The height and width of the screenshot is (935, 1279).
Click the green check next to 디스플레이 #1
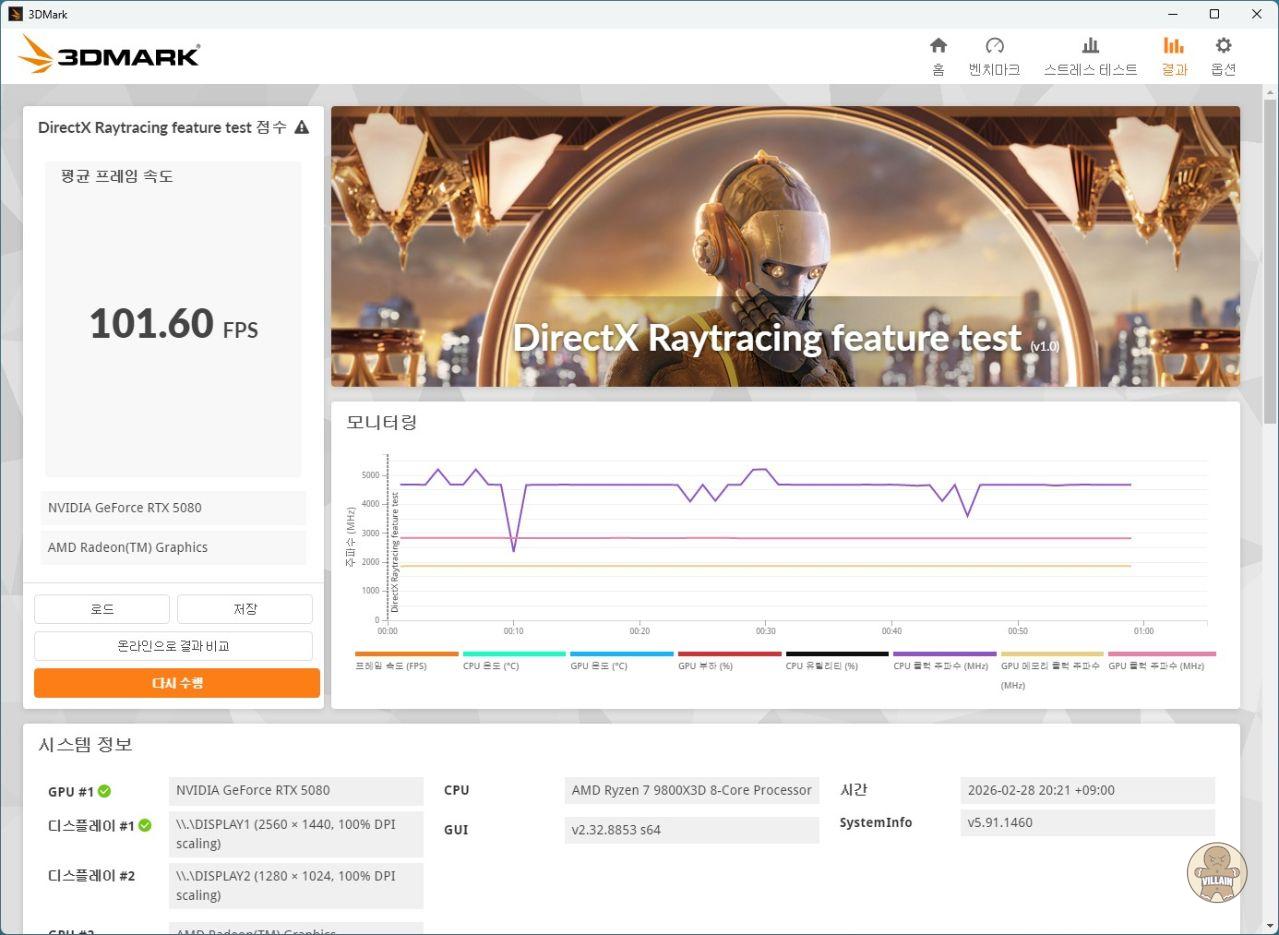tap(144, 826)
